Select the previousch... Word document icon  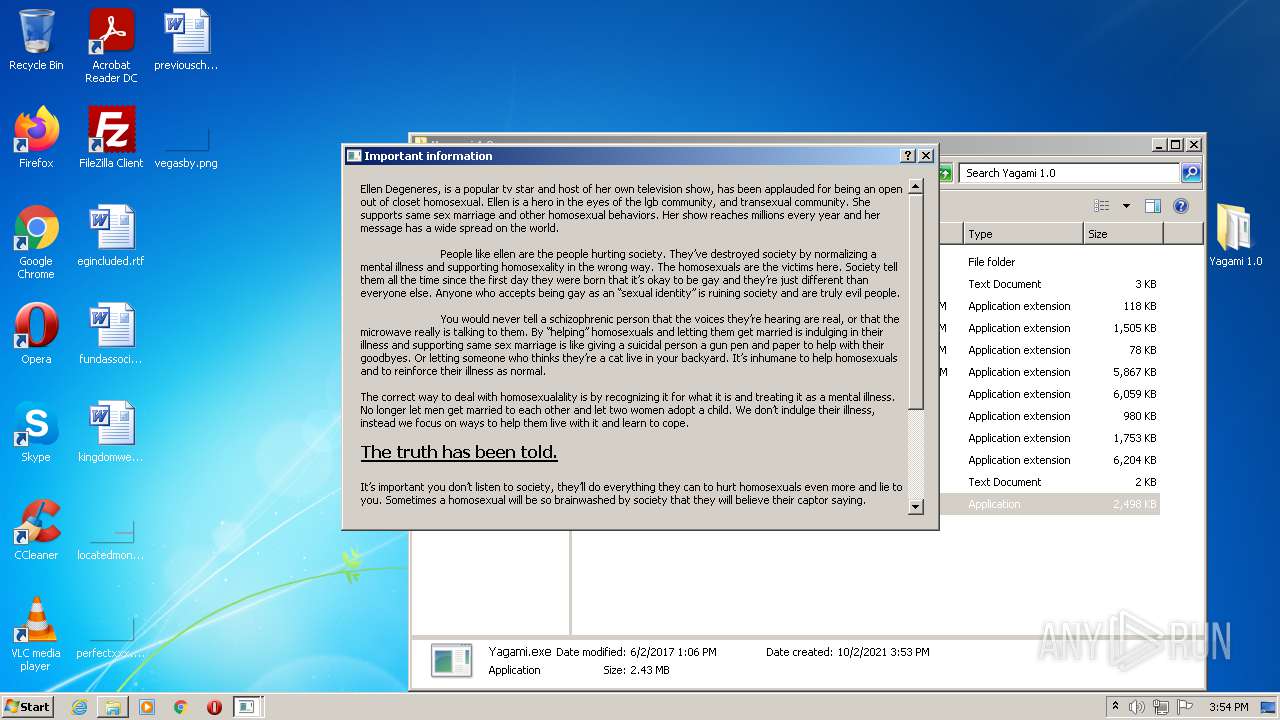click(x=186, y=40)
